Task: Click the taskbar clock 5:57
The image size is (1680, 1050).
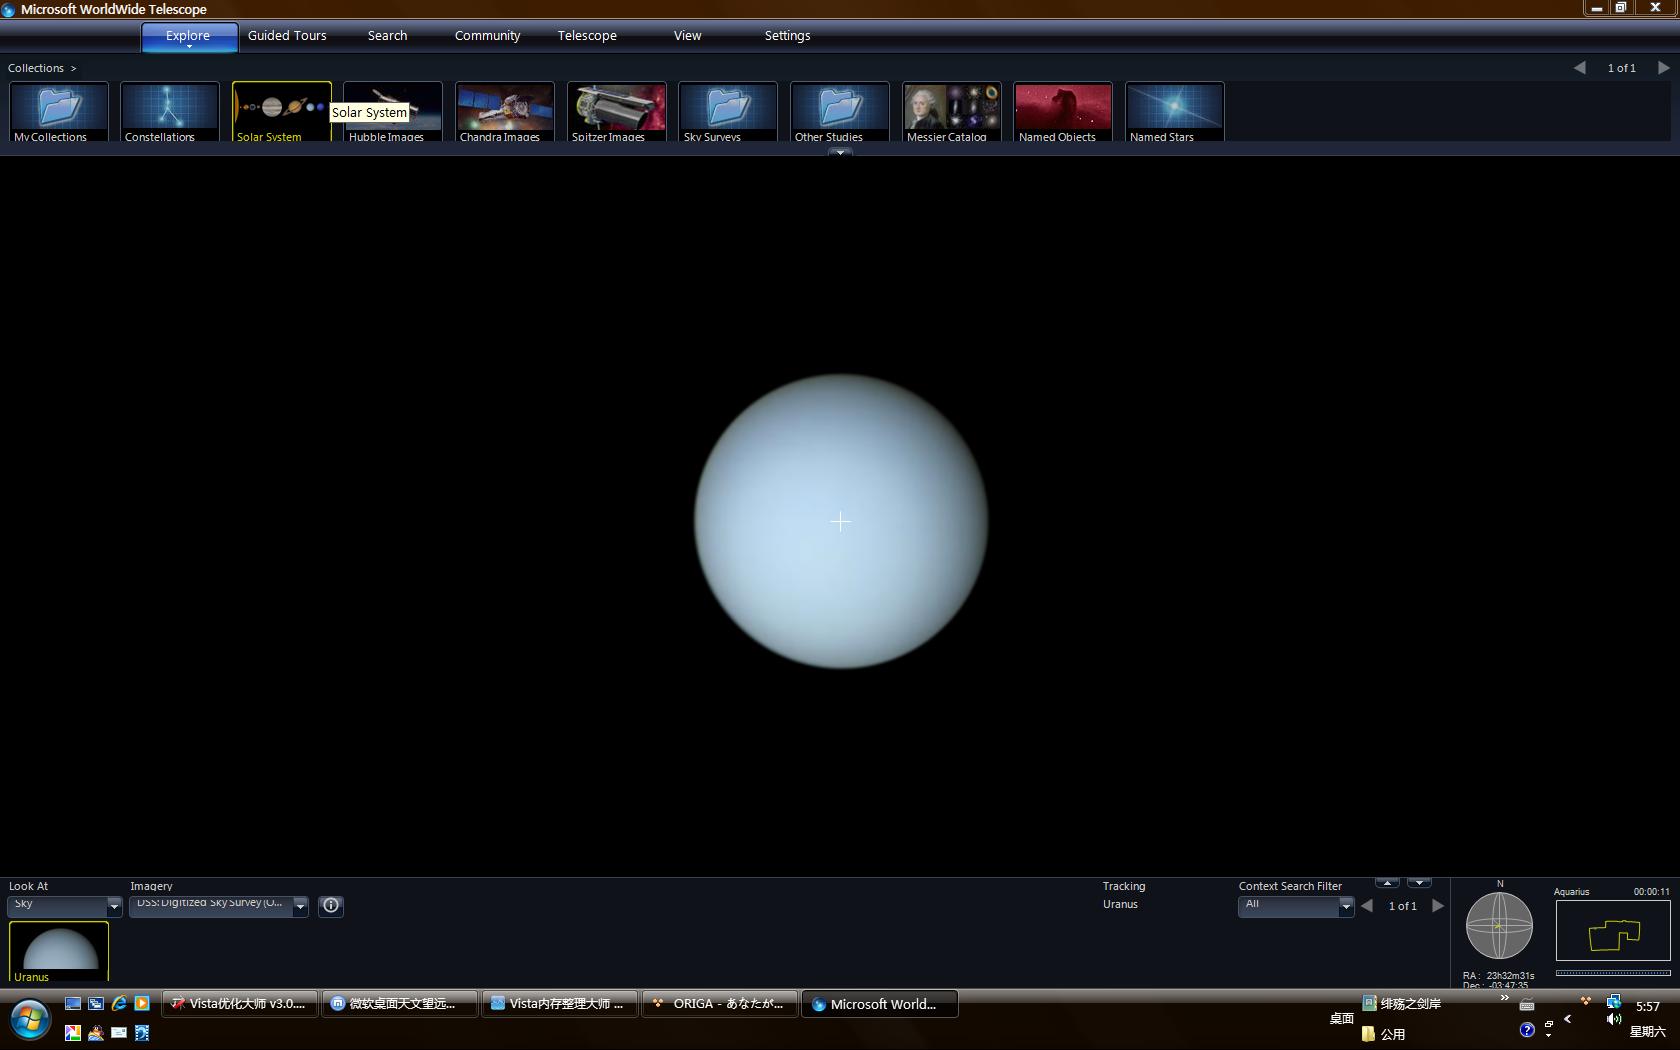Action: (1647, 1006)
